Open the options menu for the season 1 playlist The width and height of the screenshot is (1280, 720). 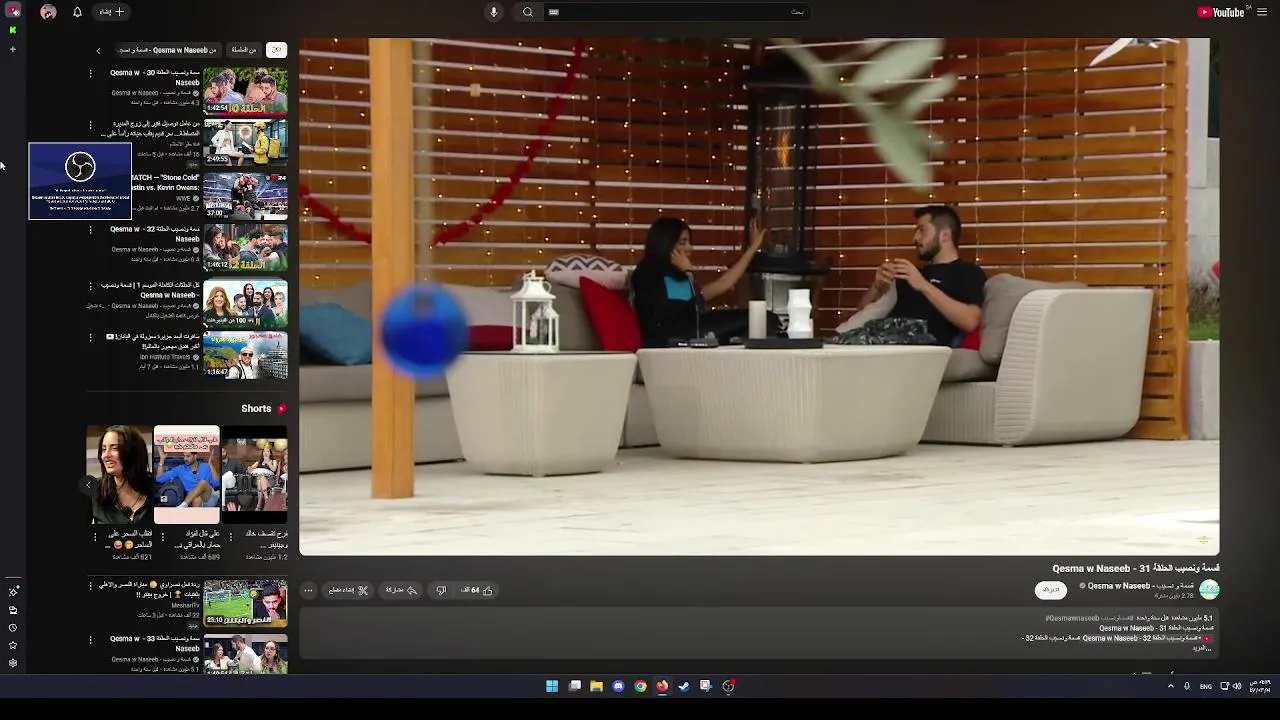[x=90, y=285]
